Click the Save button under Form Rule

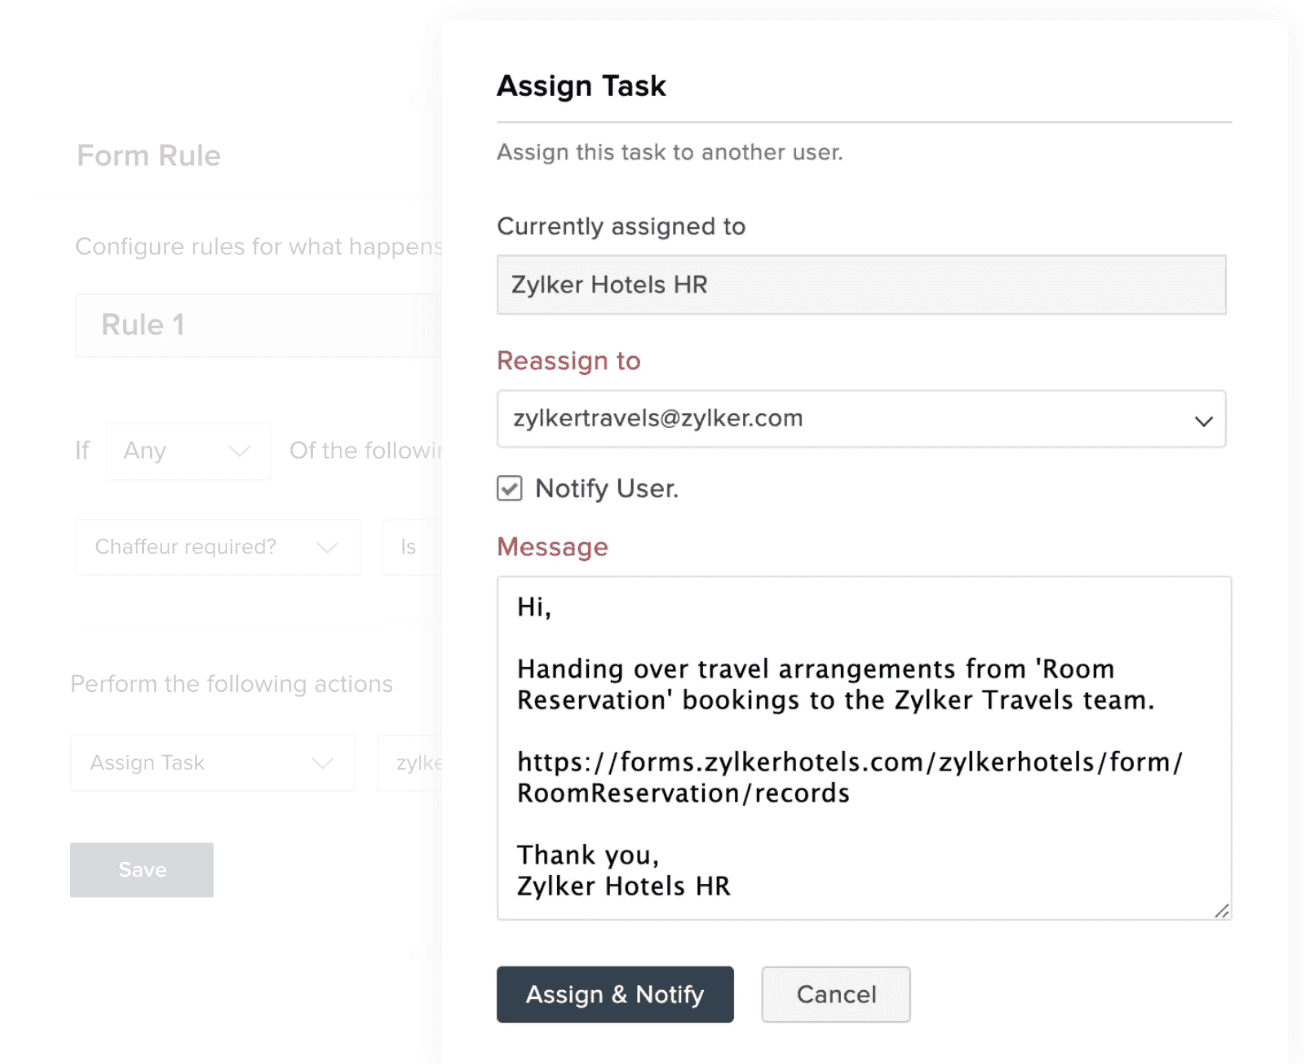pyautogui.click(x=142, y=869)
